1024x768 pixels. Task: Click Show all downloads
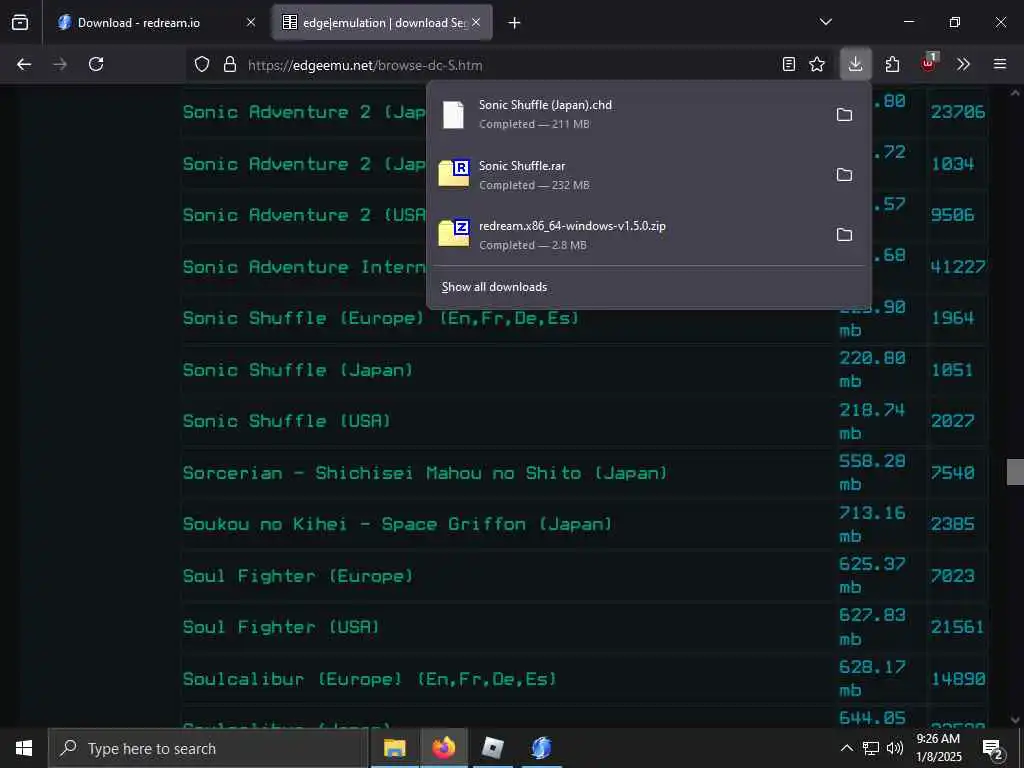coord(494,287)
